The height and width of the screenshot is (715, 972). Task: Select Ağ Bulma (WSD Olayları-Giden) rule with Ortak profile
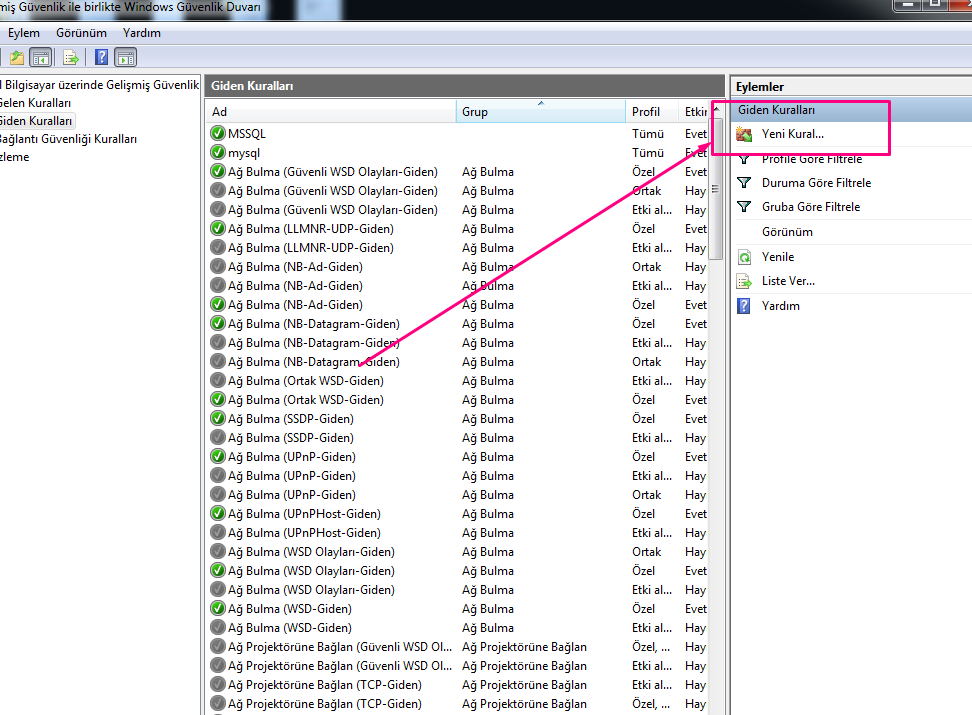coord(458,552)
